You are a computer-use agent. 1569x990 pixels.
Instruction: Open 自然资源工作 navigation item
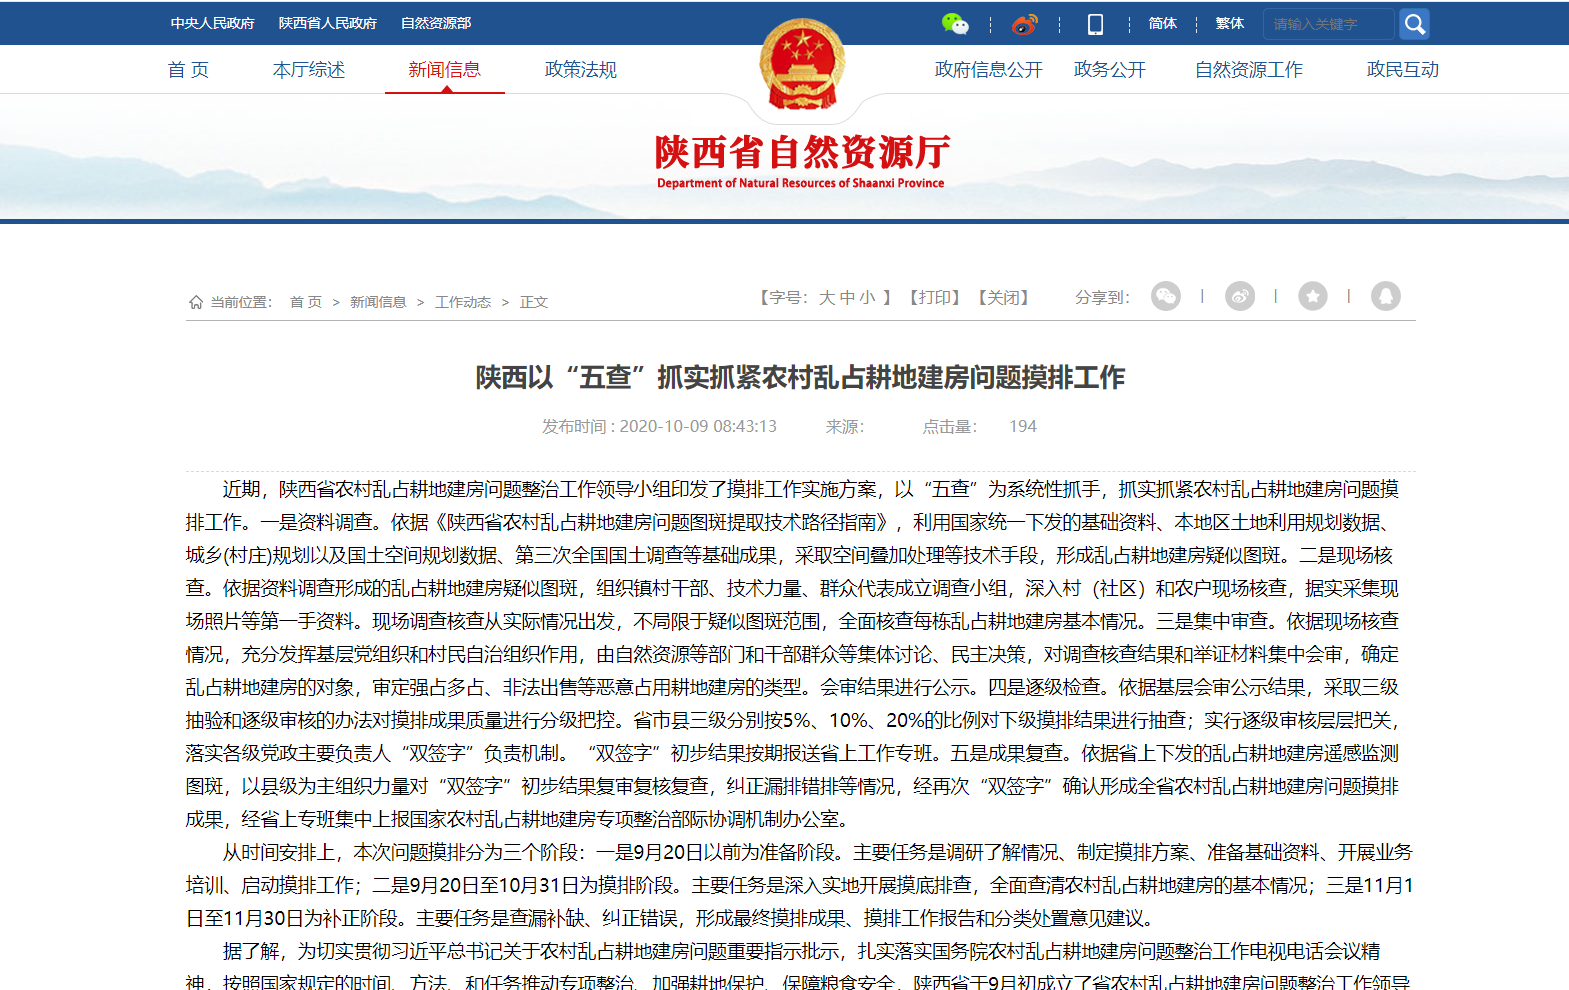point(1249,70)
